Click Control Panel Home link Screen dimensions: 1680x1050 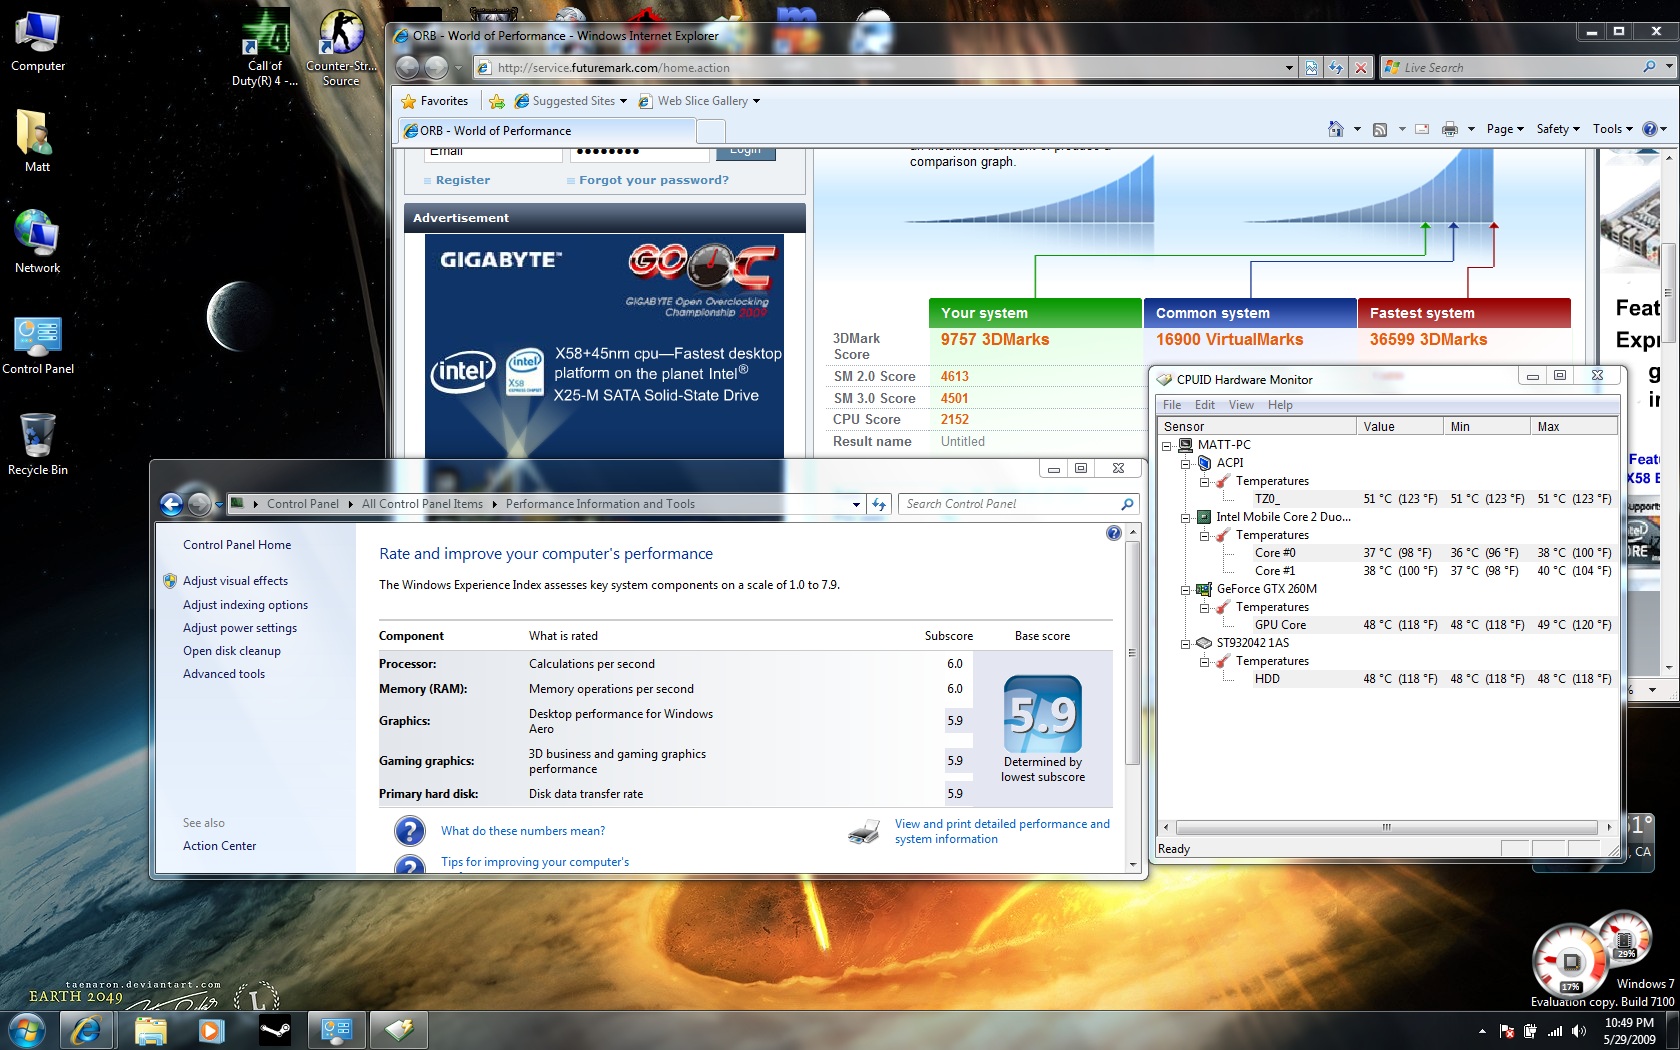tap(237, 545)
